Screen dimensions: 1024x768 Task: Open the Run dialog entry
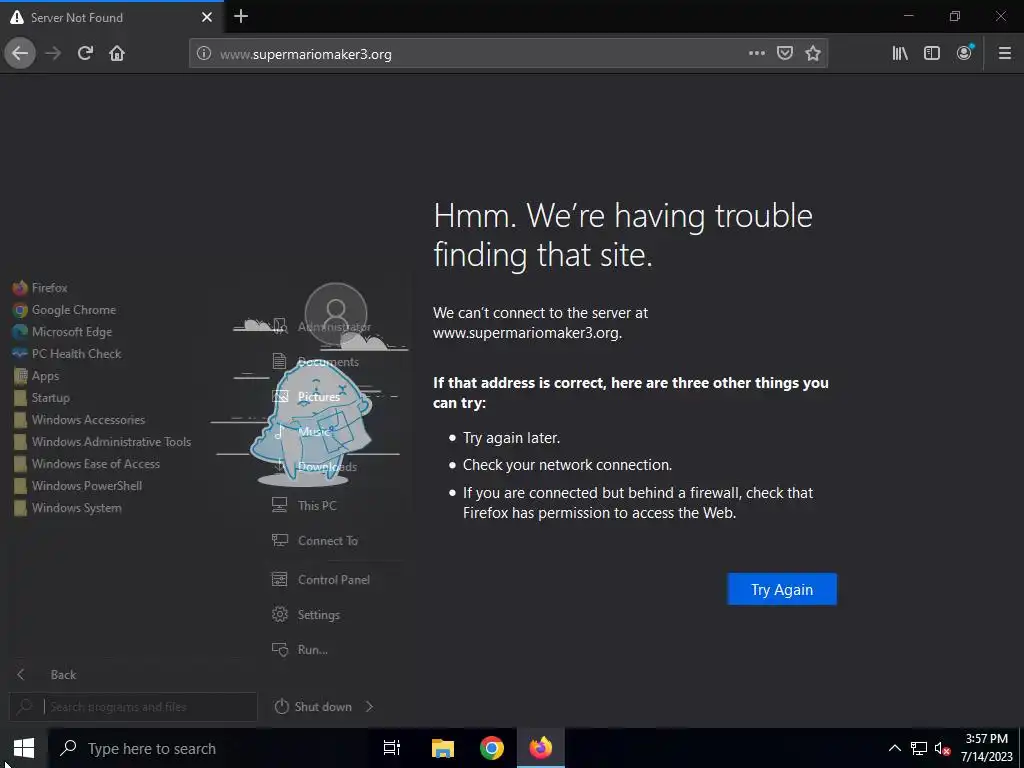(300, 650)
